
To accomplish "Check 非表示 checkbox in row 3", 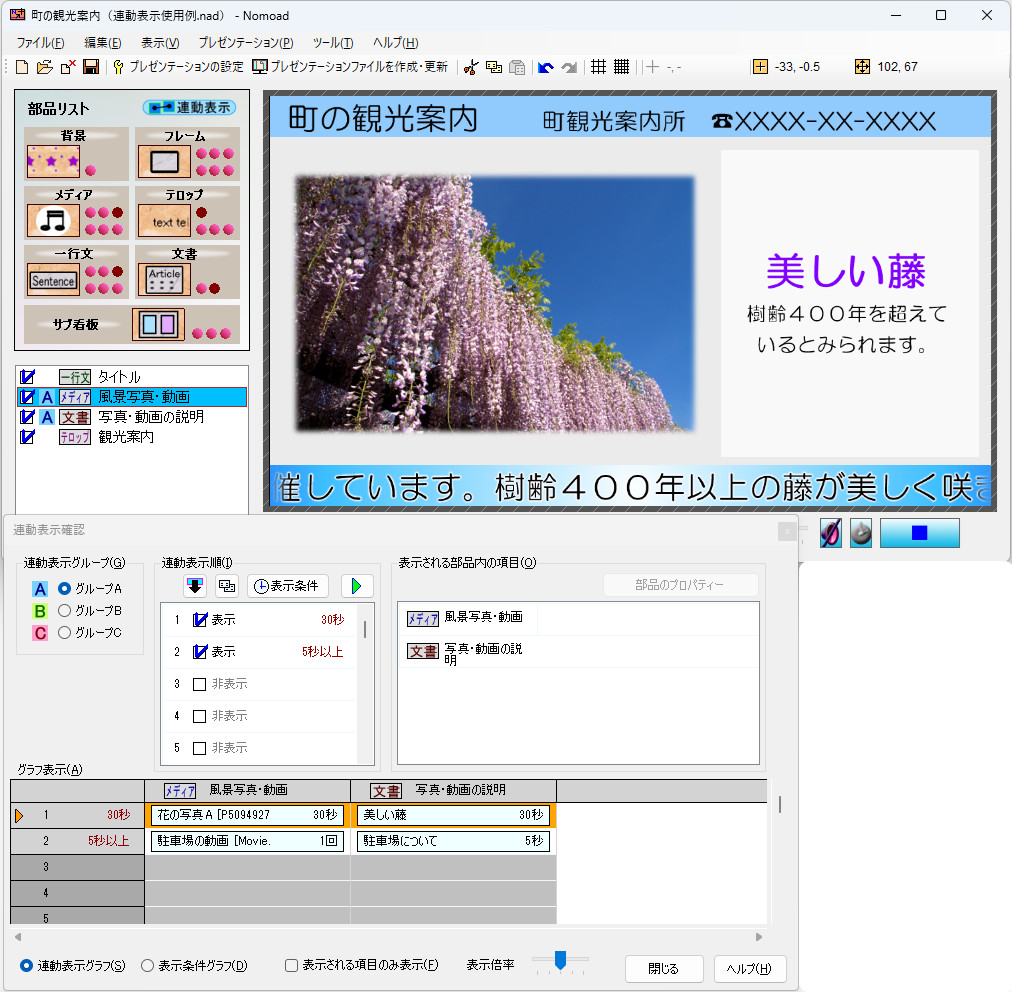I will click(199, 684).
